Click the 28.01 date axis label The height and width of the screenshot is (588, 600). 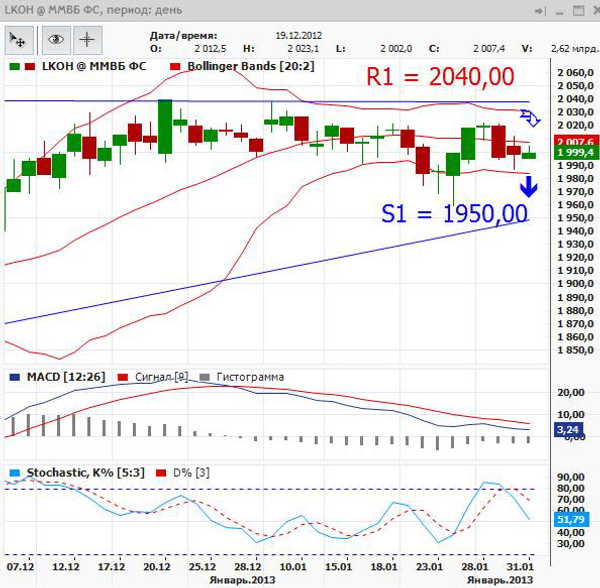474,567
